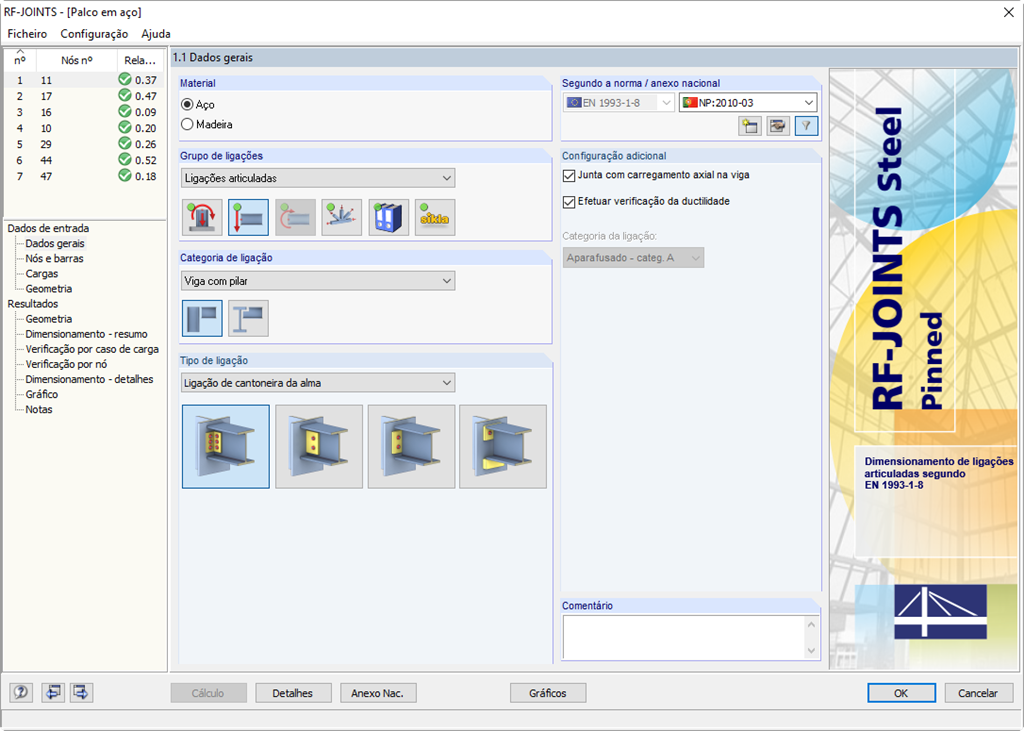
Task: Open the Ficheiro menu
Action: point(27,34)
